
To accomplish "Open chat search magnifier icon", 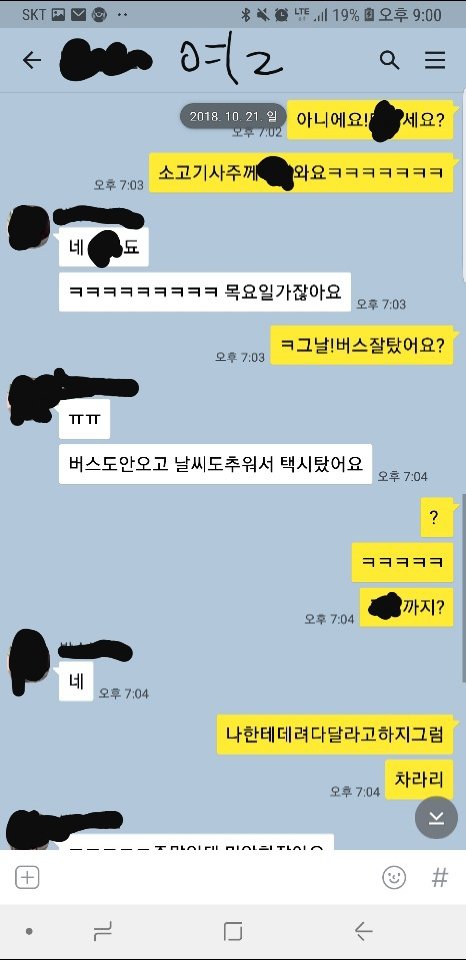I will [x=389, y=60].
